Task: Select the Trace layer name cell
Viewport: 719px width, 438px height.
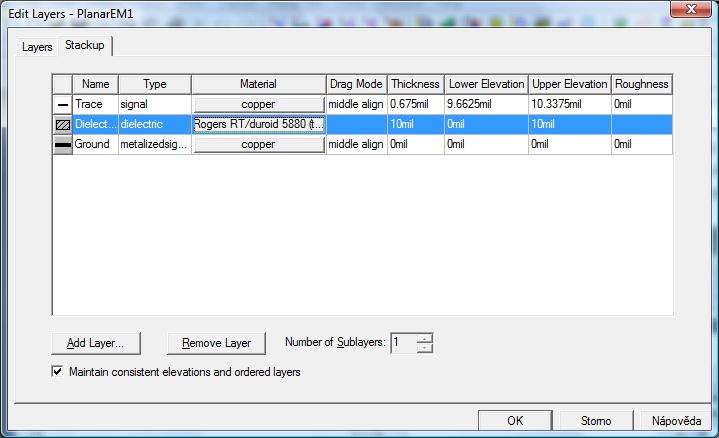Action: click(x=95, y=105)
